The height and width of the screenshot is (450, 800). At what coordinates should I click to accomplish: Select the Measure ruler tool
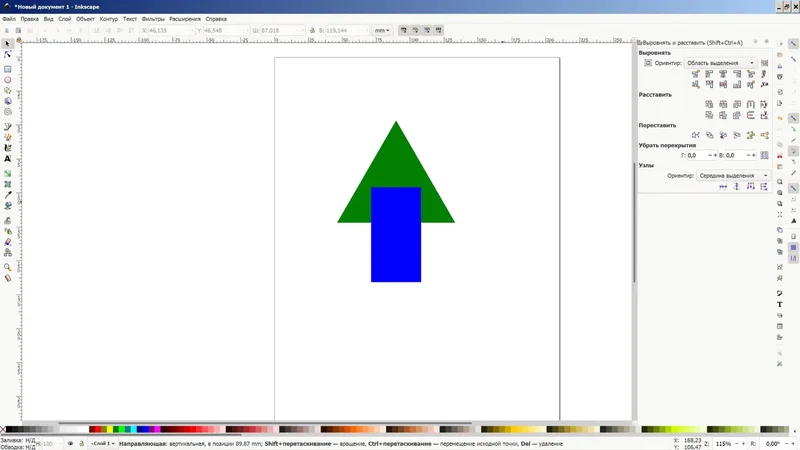[8, 278]
